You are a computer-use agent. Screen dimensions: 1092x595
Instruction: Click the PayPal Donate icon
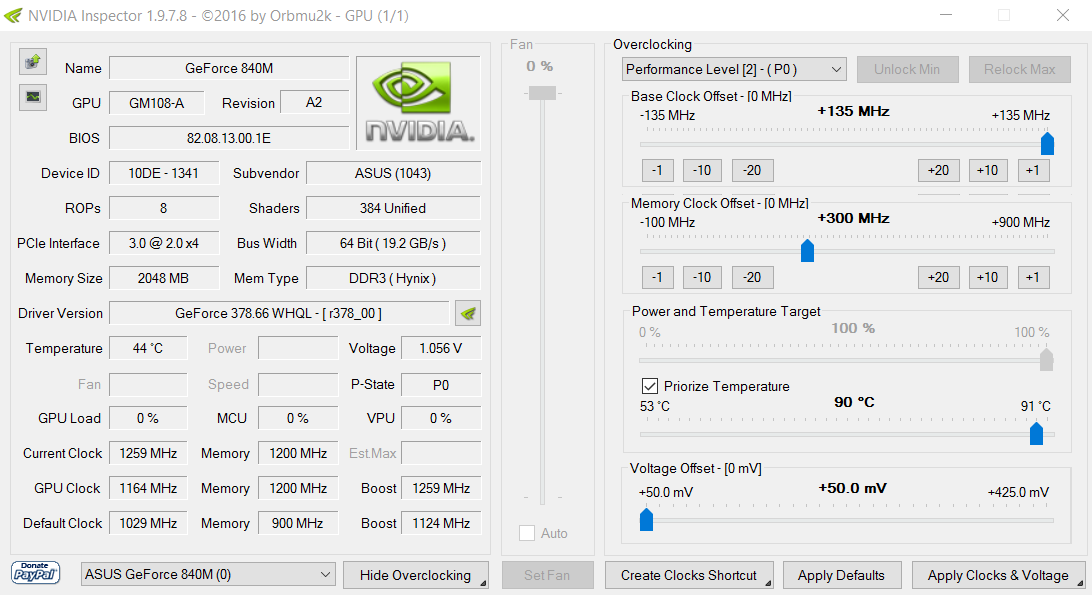(36, 573)
